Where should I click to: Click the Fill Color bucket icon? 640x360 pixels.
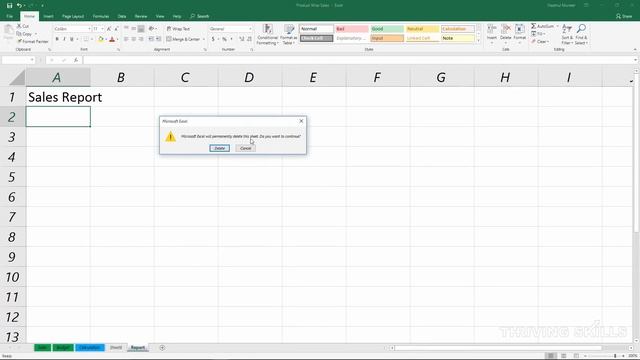[100, 39]
